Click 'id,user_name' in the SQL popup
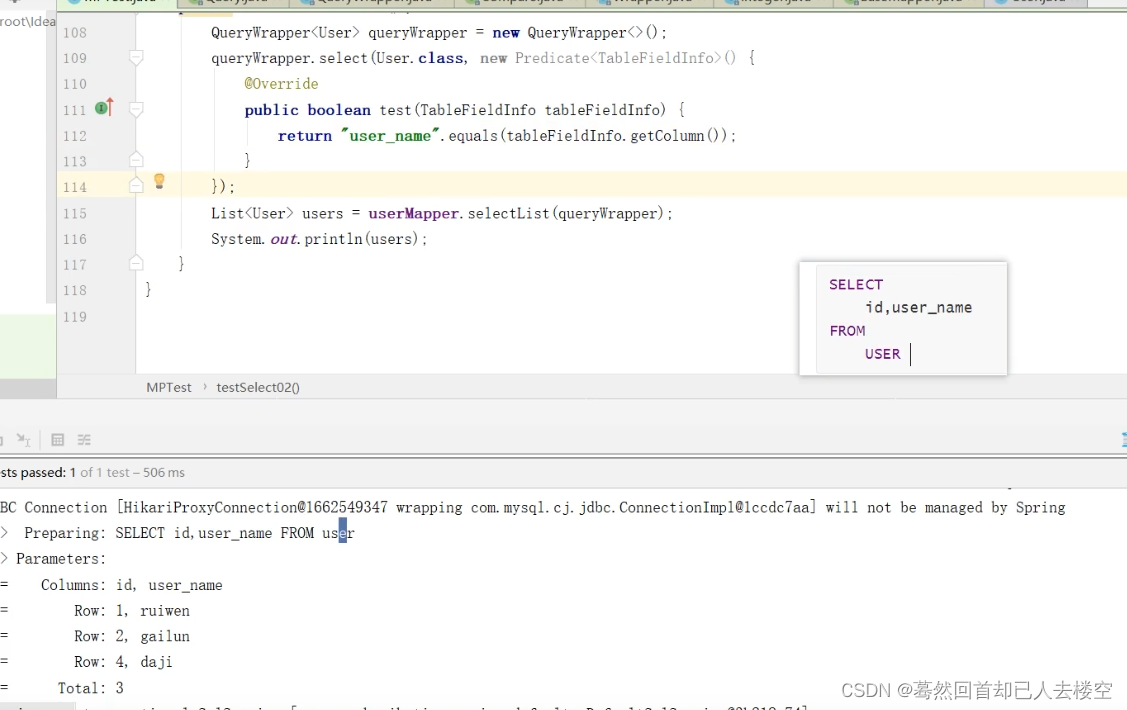This screenshot has width=1127, height=710. tap(919, 308)
